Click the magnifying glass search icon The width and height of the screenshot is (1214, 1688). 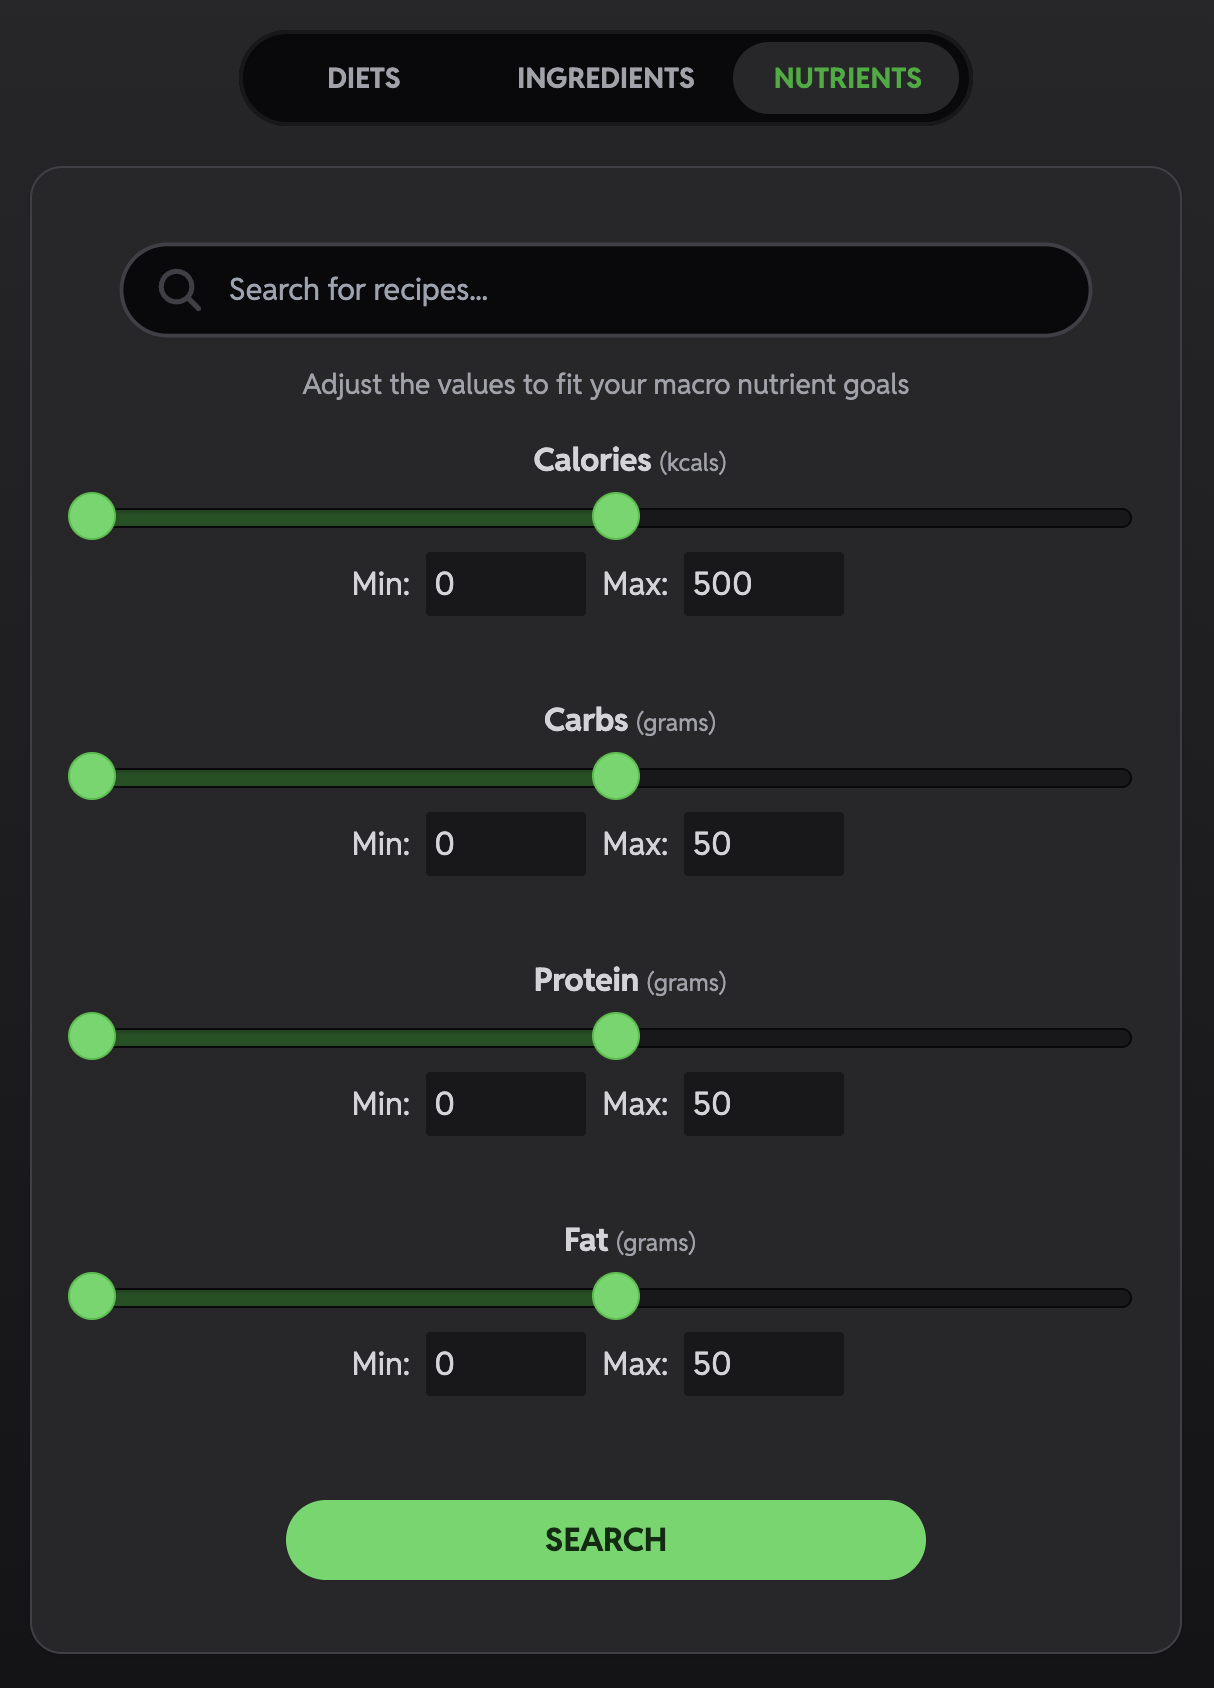click(180, 290)
